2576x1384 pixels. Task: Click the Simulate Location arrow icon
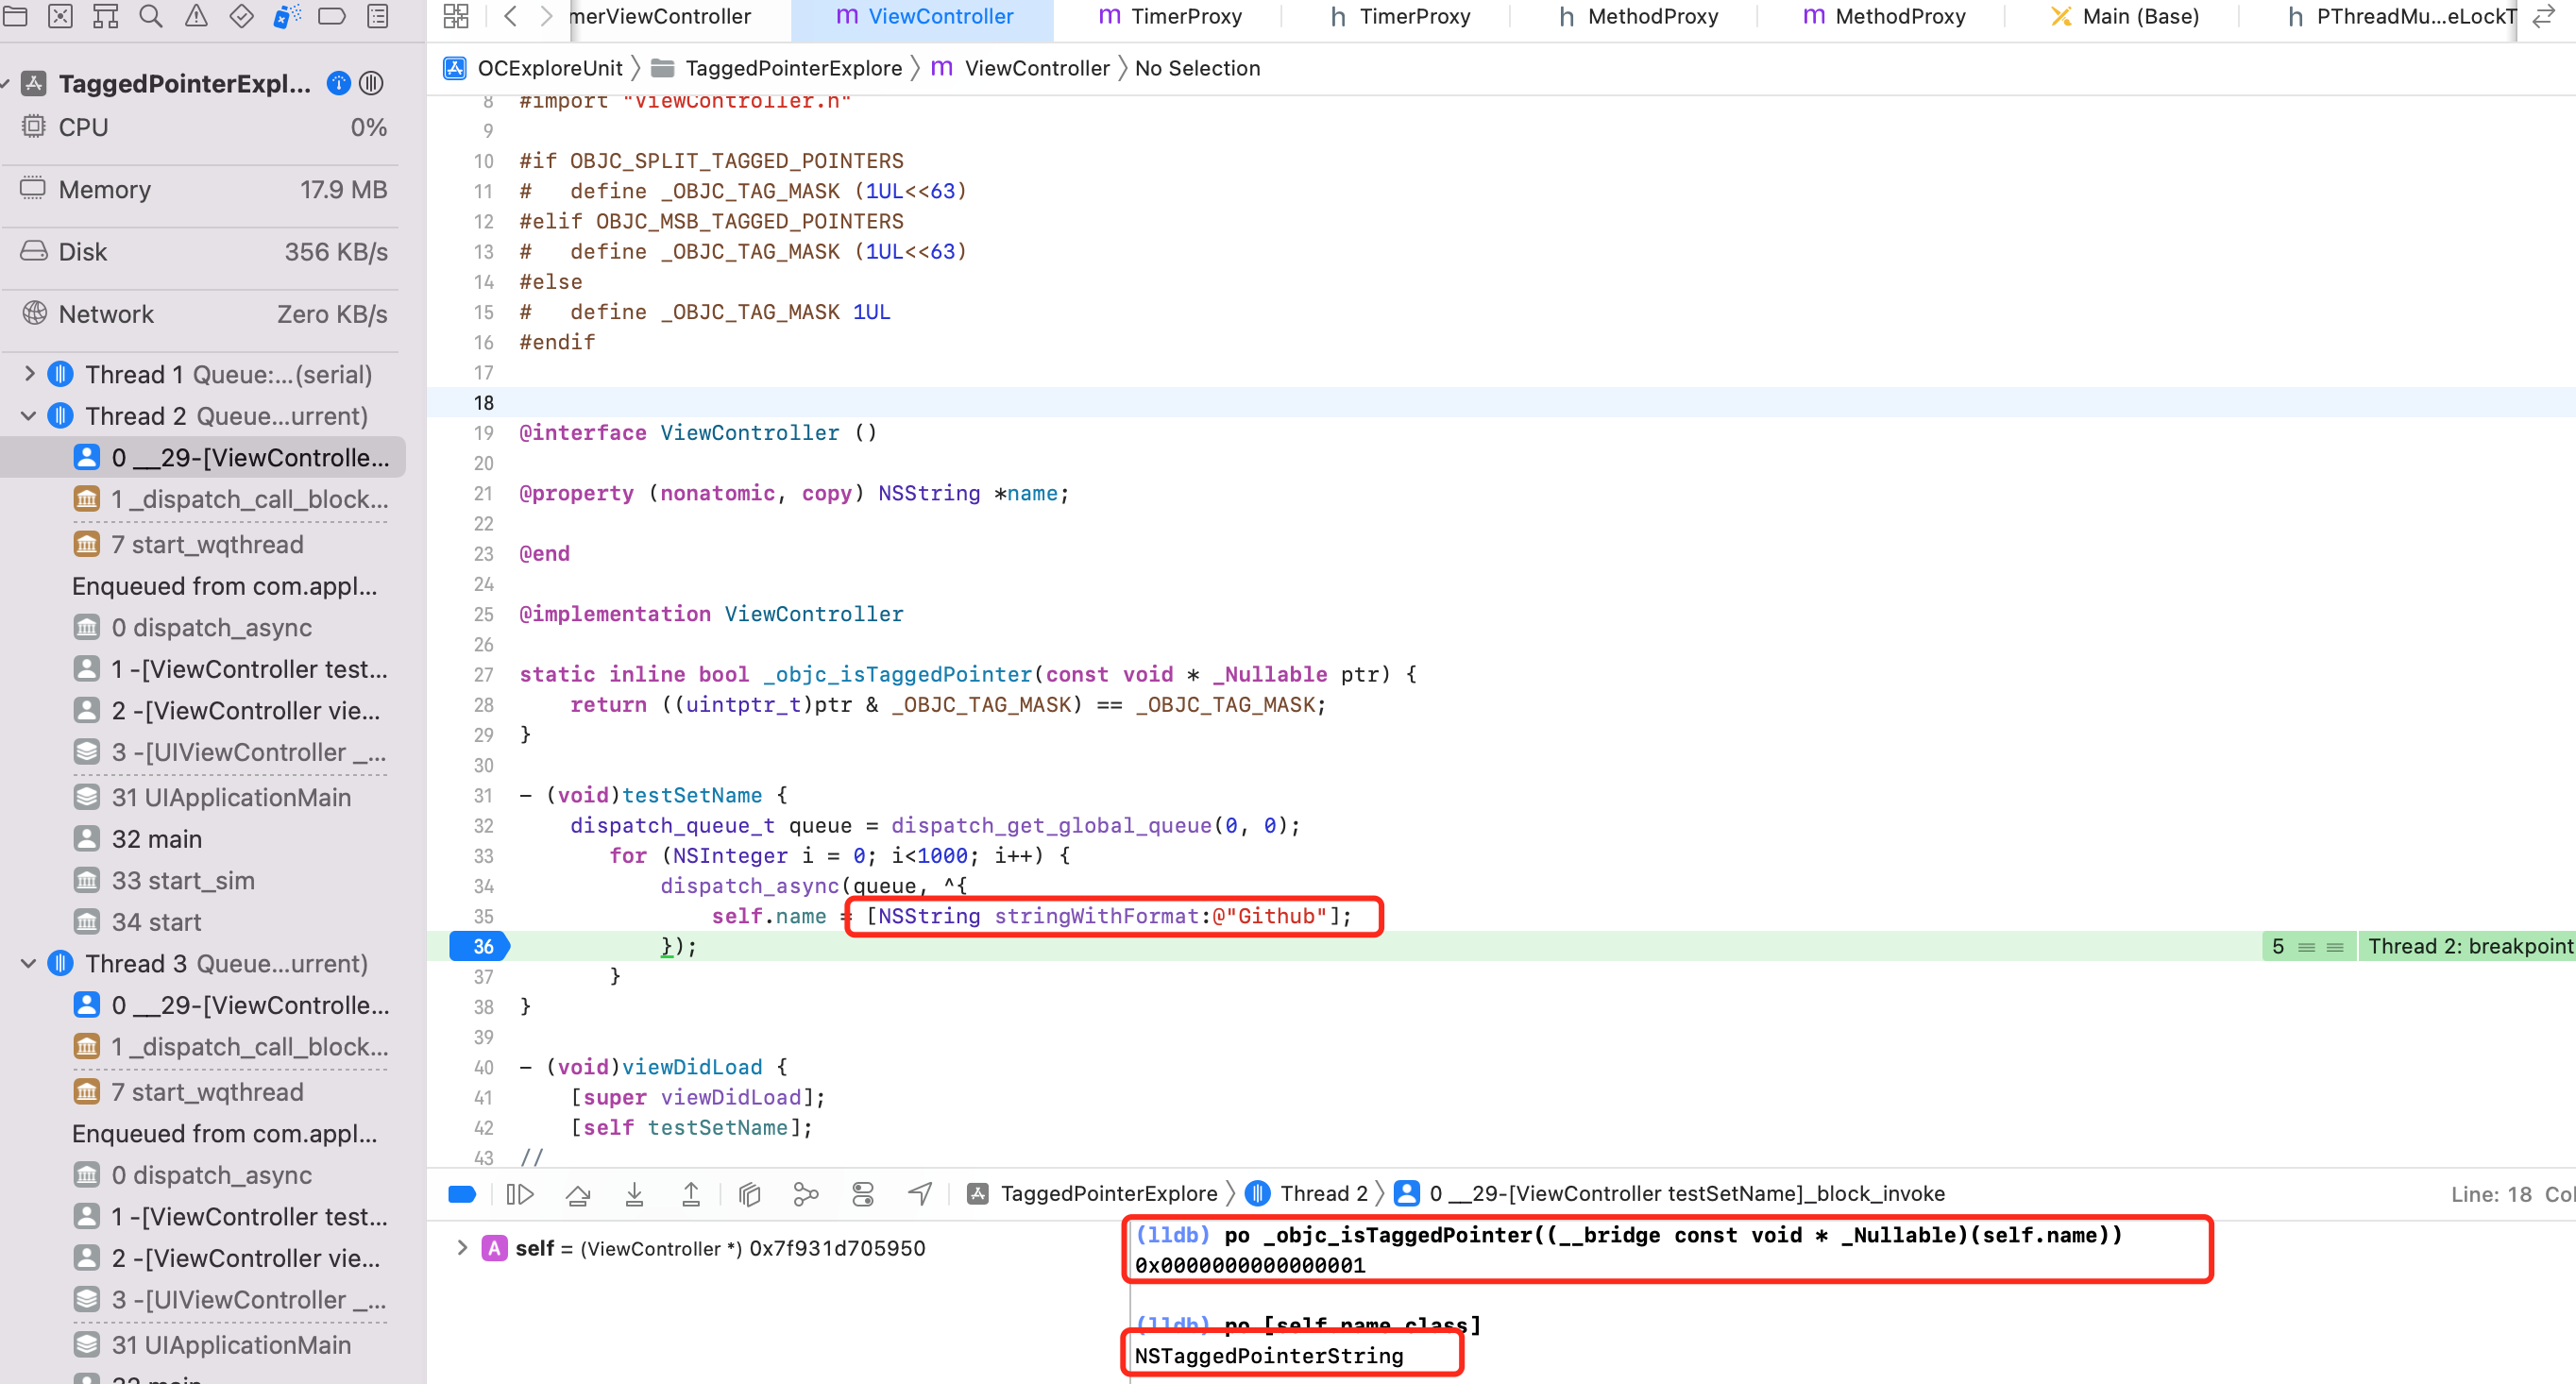[920, 1194]
